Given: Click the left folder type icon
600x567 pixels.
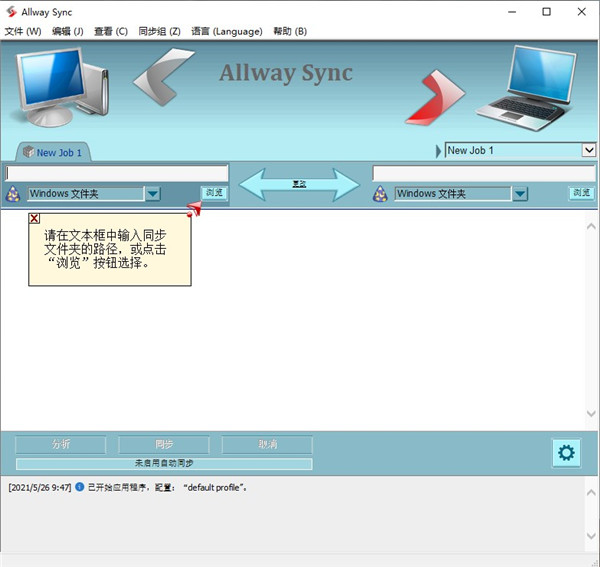Looking at the screenshot, I should 14,194.
